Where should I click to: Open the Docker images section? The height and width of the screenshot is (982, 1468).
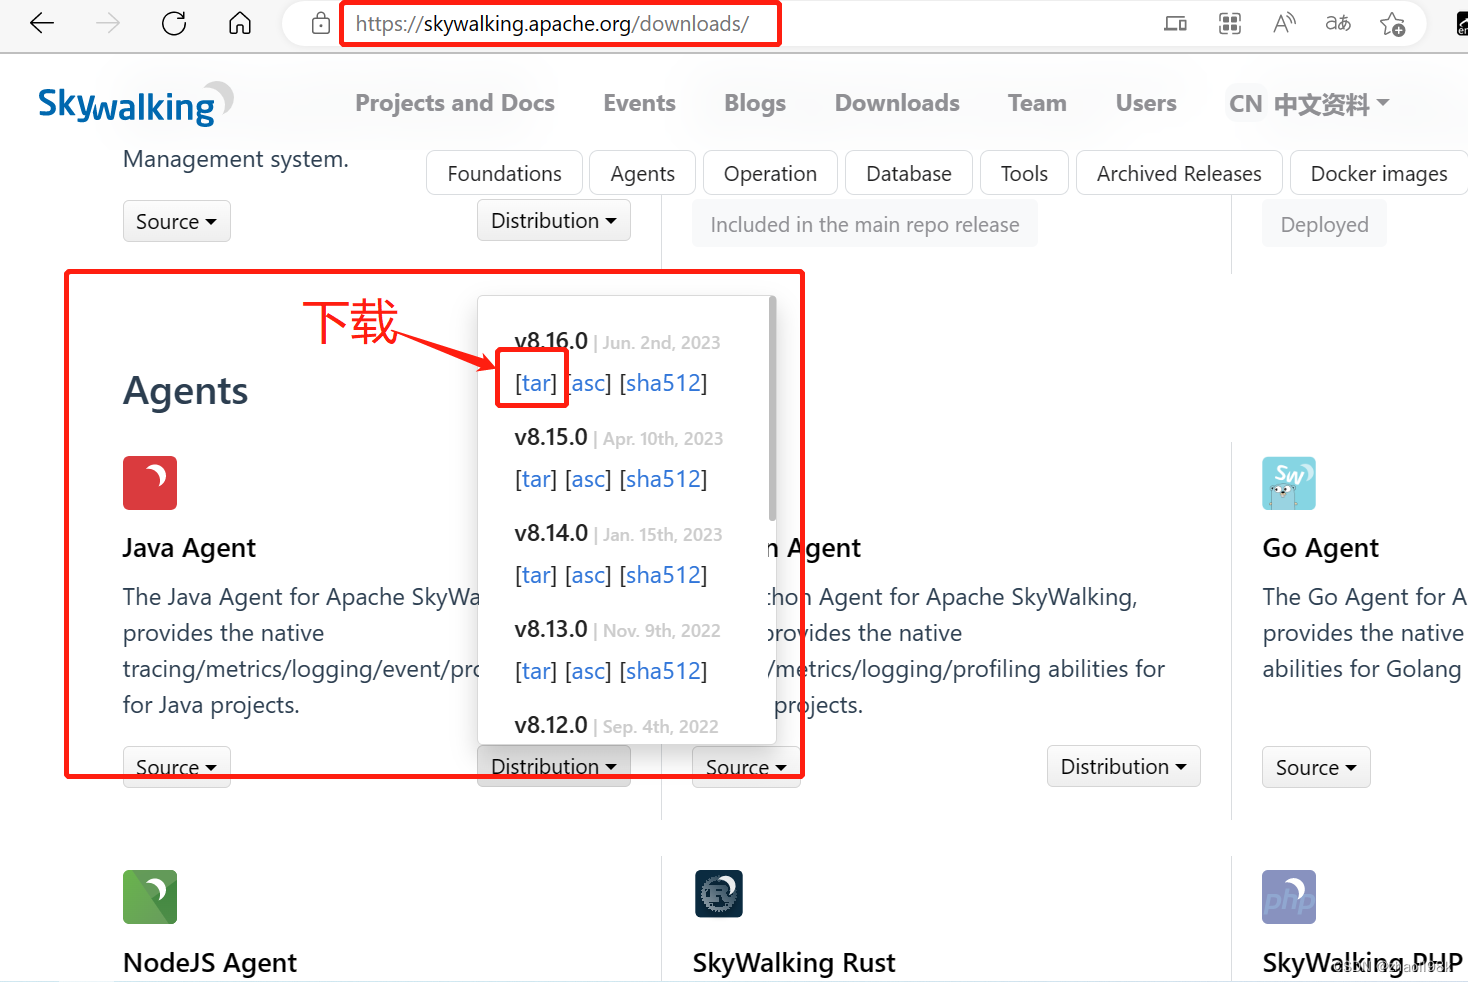coord(1378,173)
